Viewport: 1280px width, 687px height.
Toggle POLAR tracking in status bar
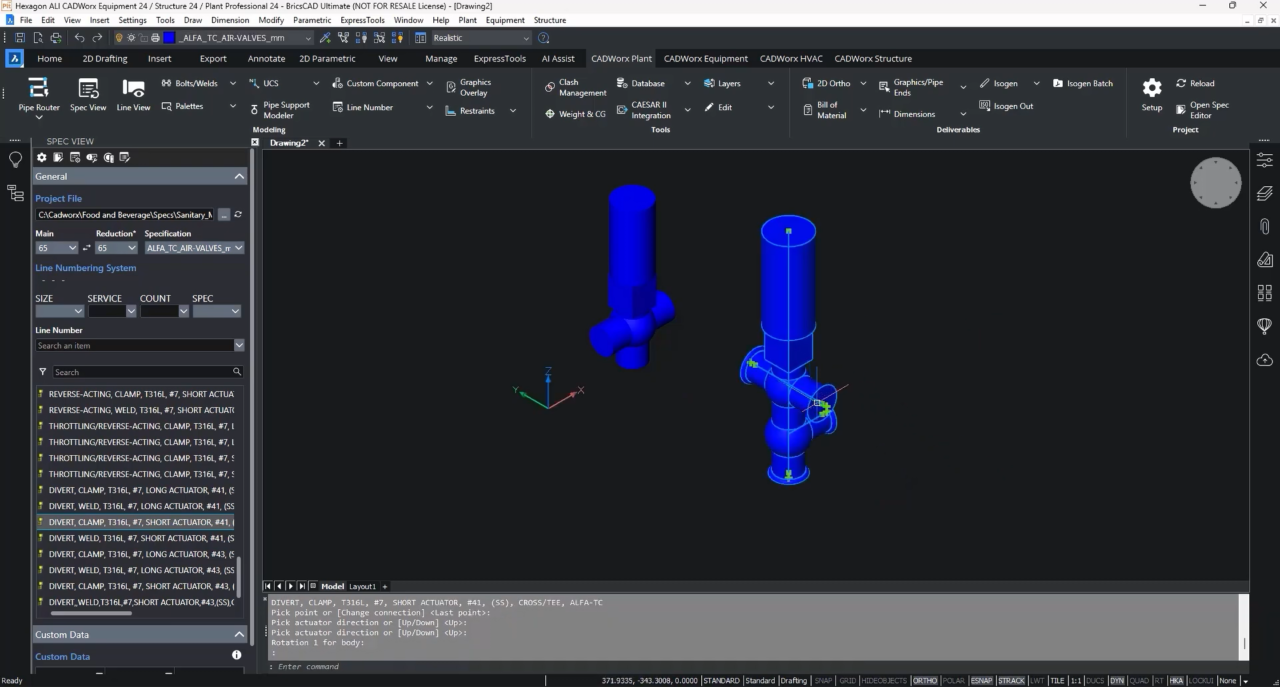954,681
